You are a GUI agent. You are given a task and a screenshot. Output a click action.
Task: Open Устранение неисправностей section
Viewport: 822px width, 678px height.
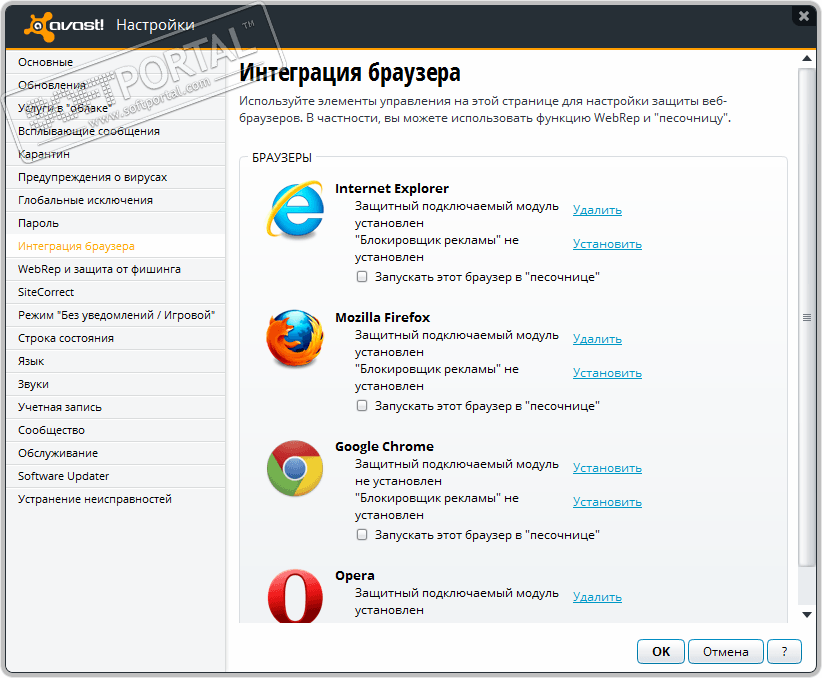(x=116, y=499)
